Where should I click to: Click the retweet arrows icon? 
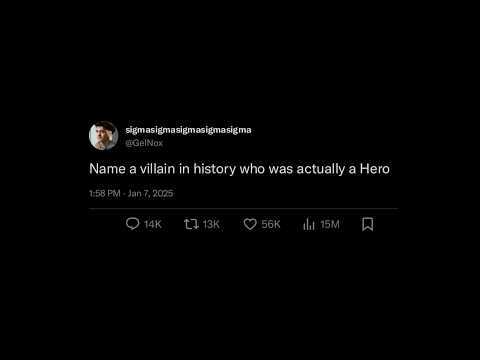pos(191,224)
